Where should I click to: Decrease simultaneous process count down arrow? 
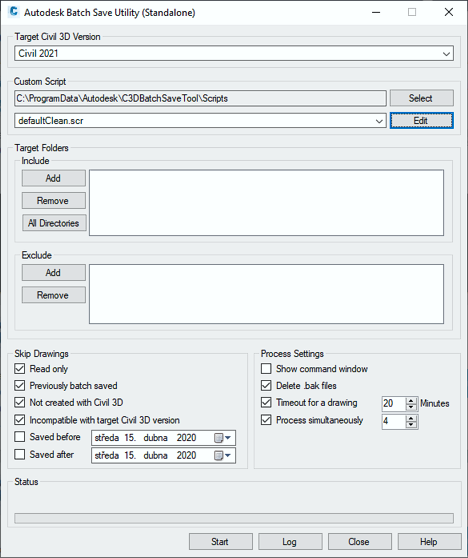(411, 425)
